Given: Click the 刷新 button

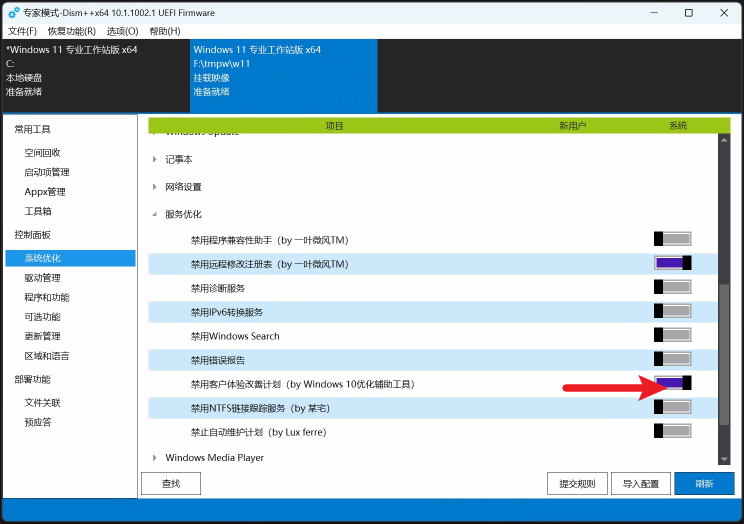Looking at the screenshot, I should click(x=703, y=484).
